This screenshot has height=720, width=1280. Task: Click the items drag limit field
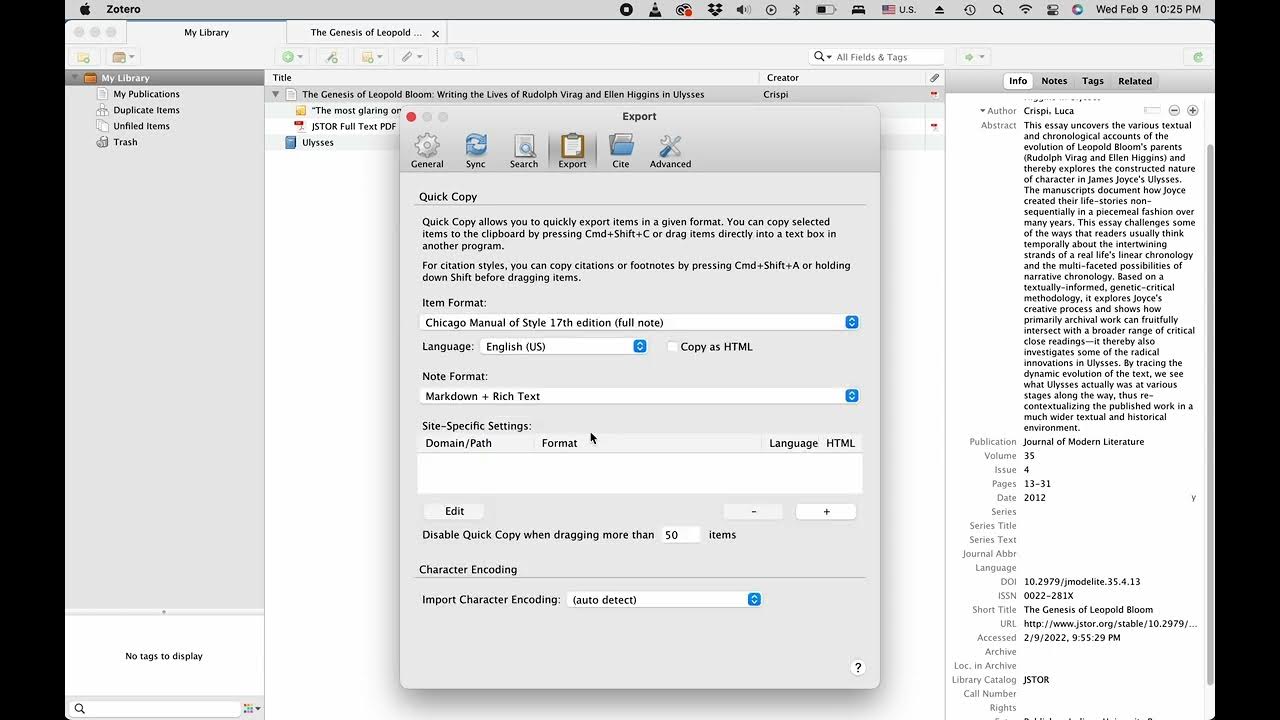(x=681, y=535)
